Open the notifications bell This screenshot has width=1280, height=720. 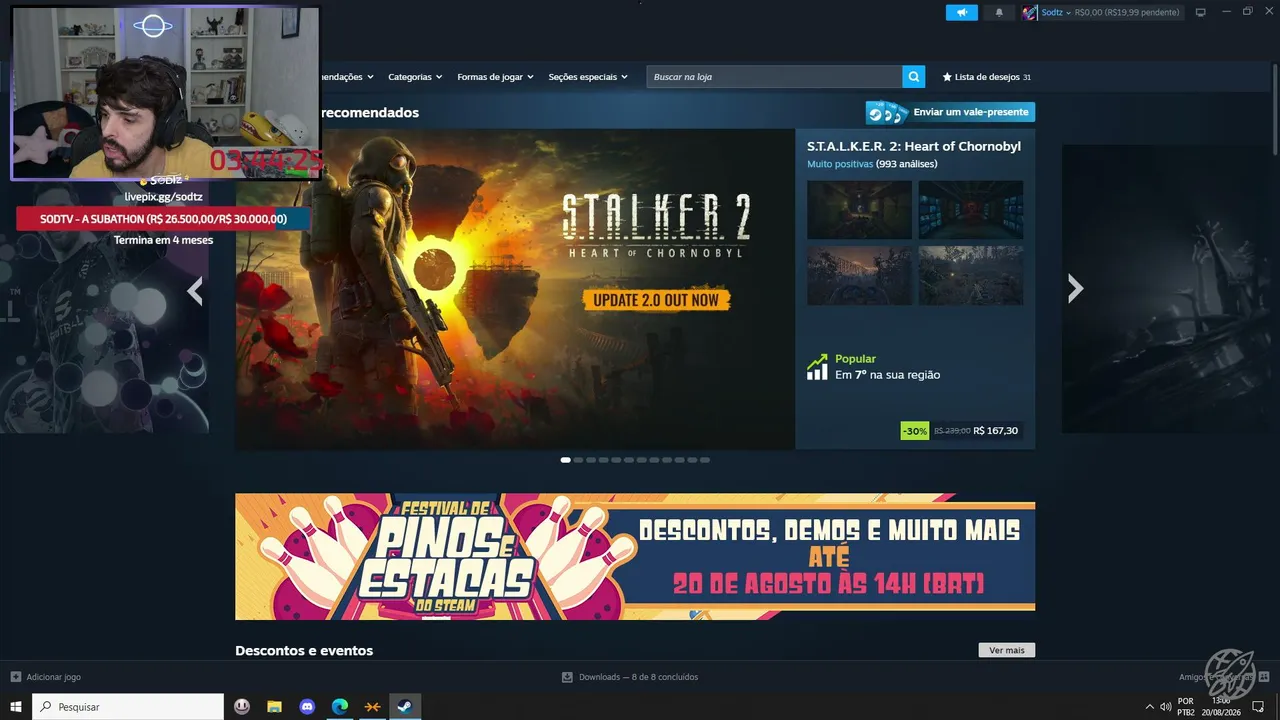[999, 13]
